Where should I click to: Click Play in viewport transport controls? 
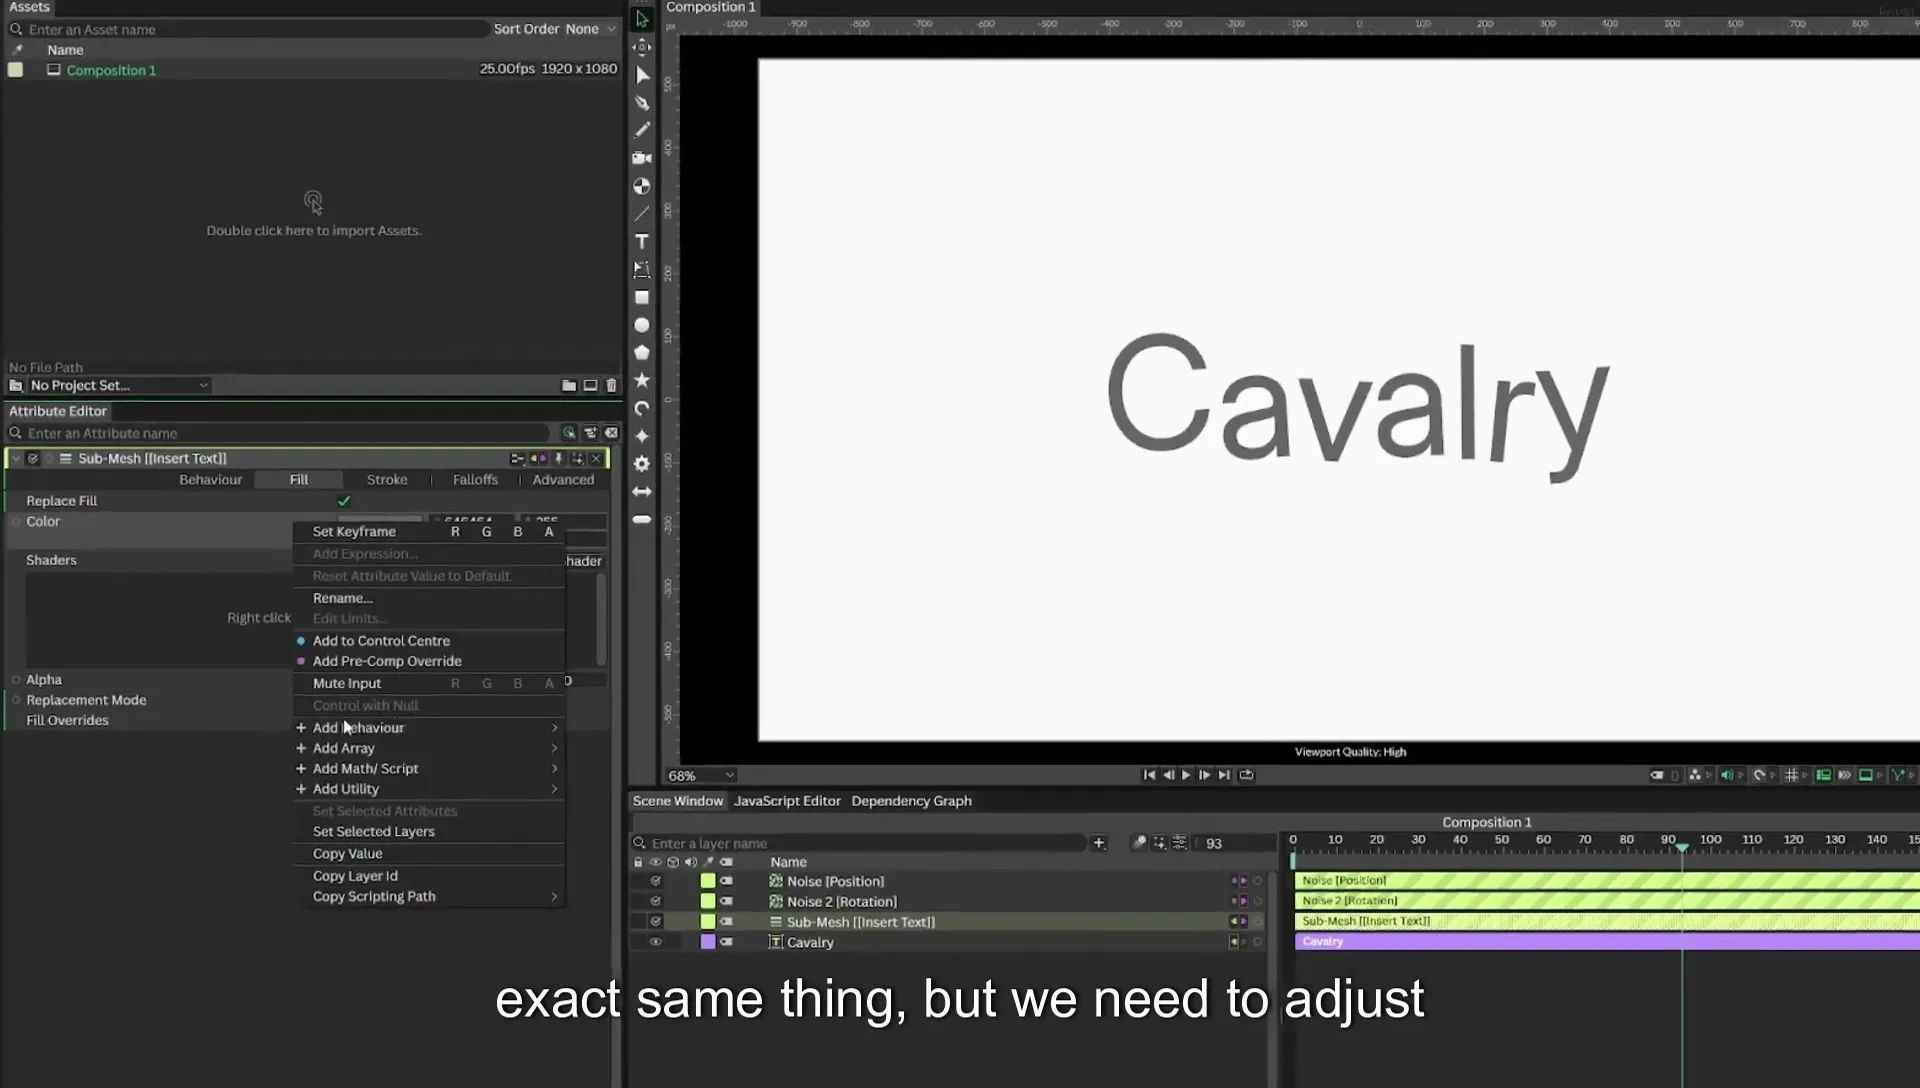coord(1187,775)
